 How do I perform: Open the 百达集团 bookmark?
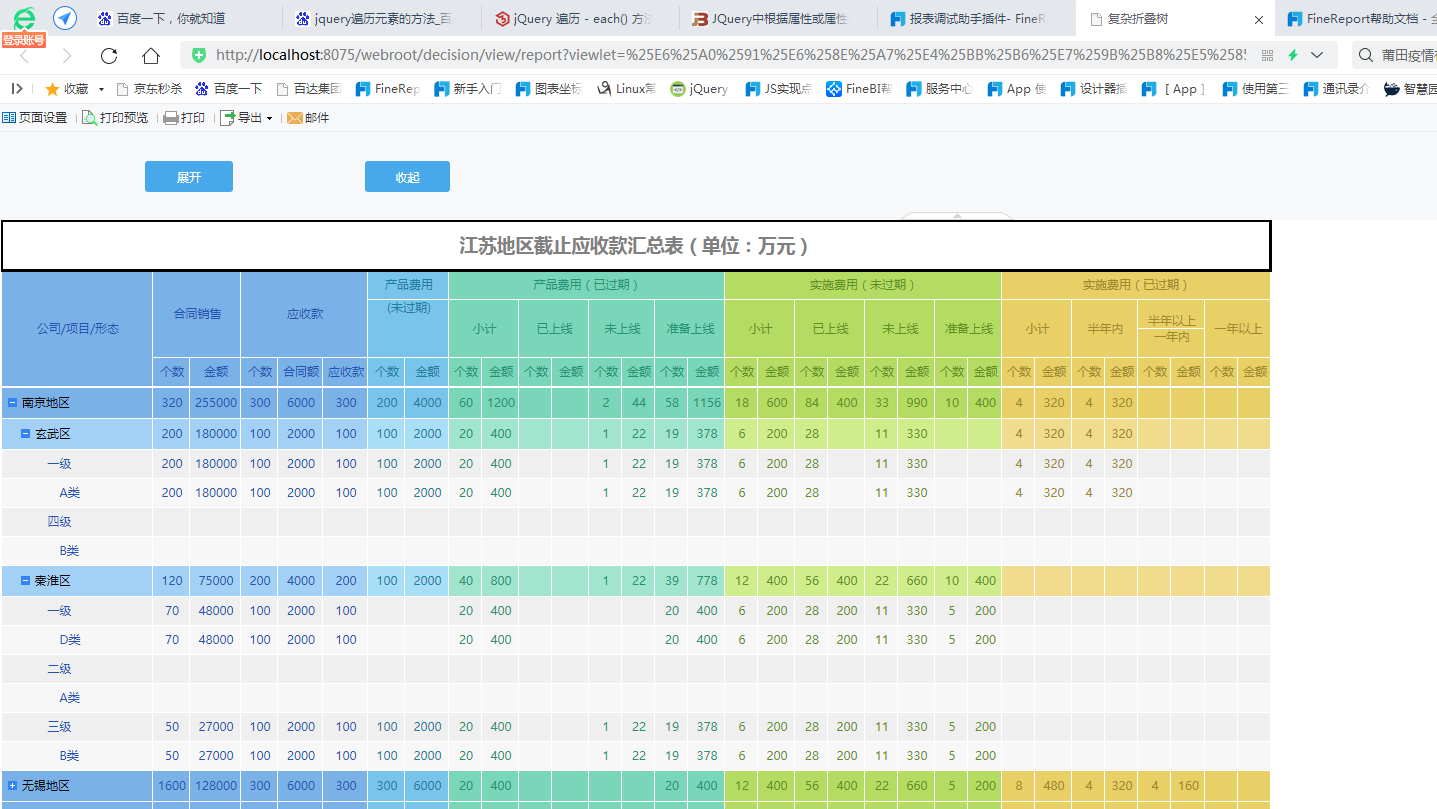click(309, 89)
